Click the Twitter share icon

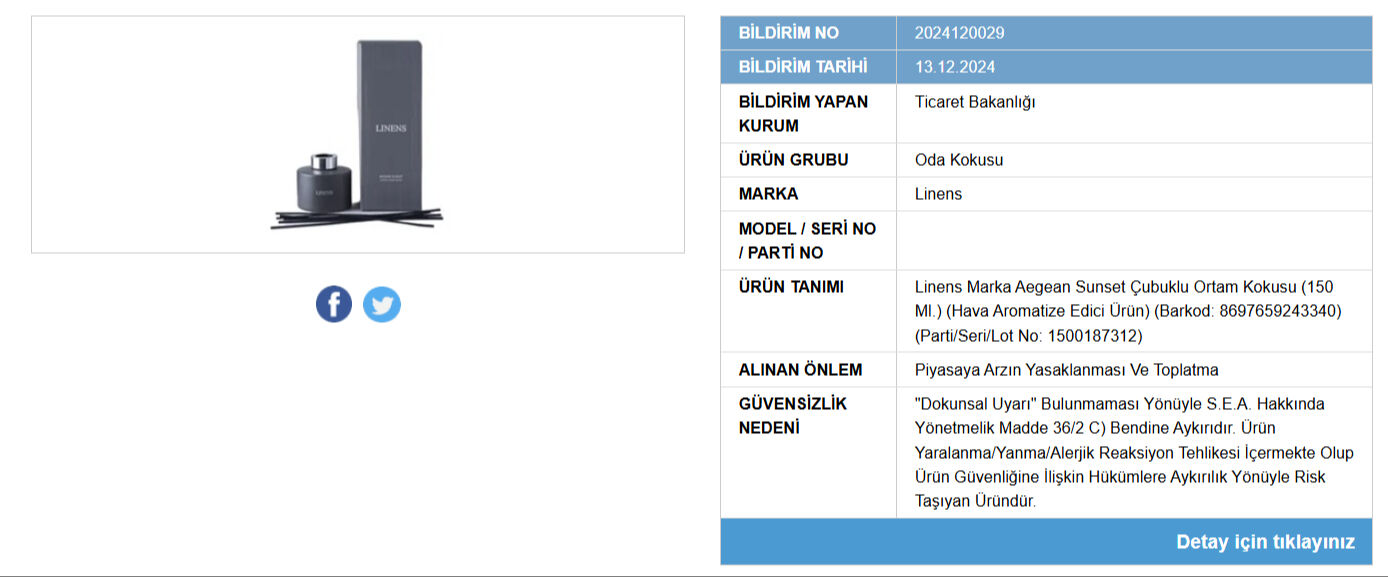(x=381, y=304)
